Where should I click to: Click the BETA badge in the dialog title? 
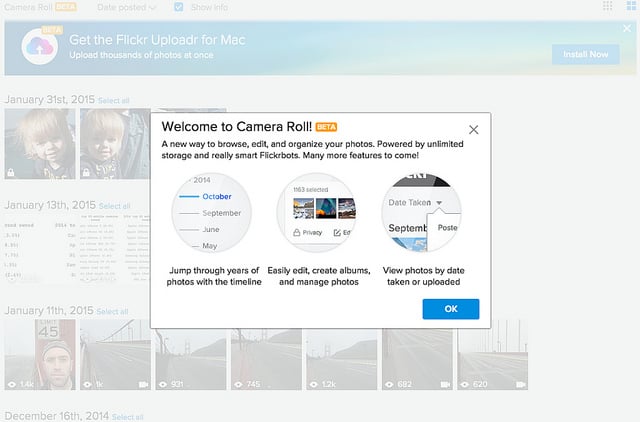tap(326, 127)
